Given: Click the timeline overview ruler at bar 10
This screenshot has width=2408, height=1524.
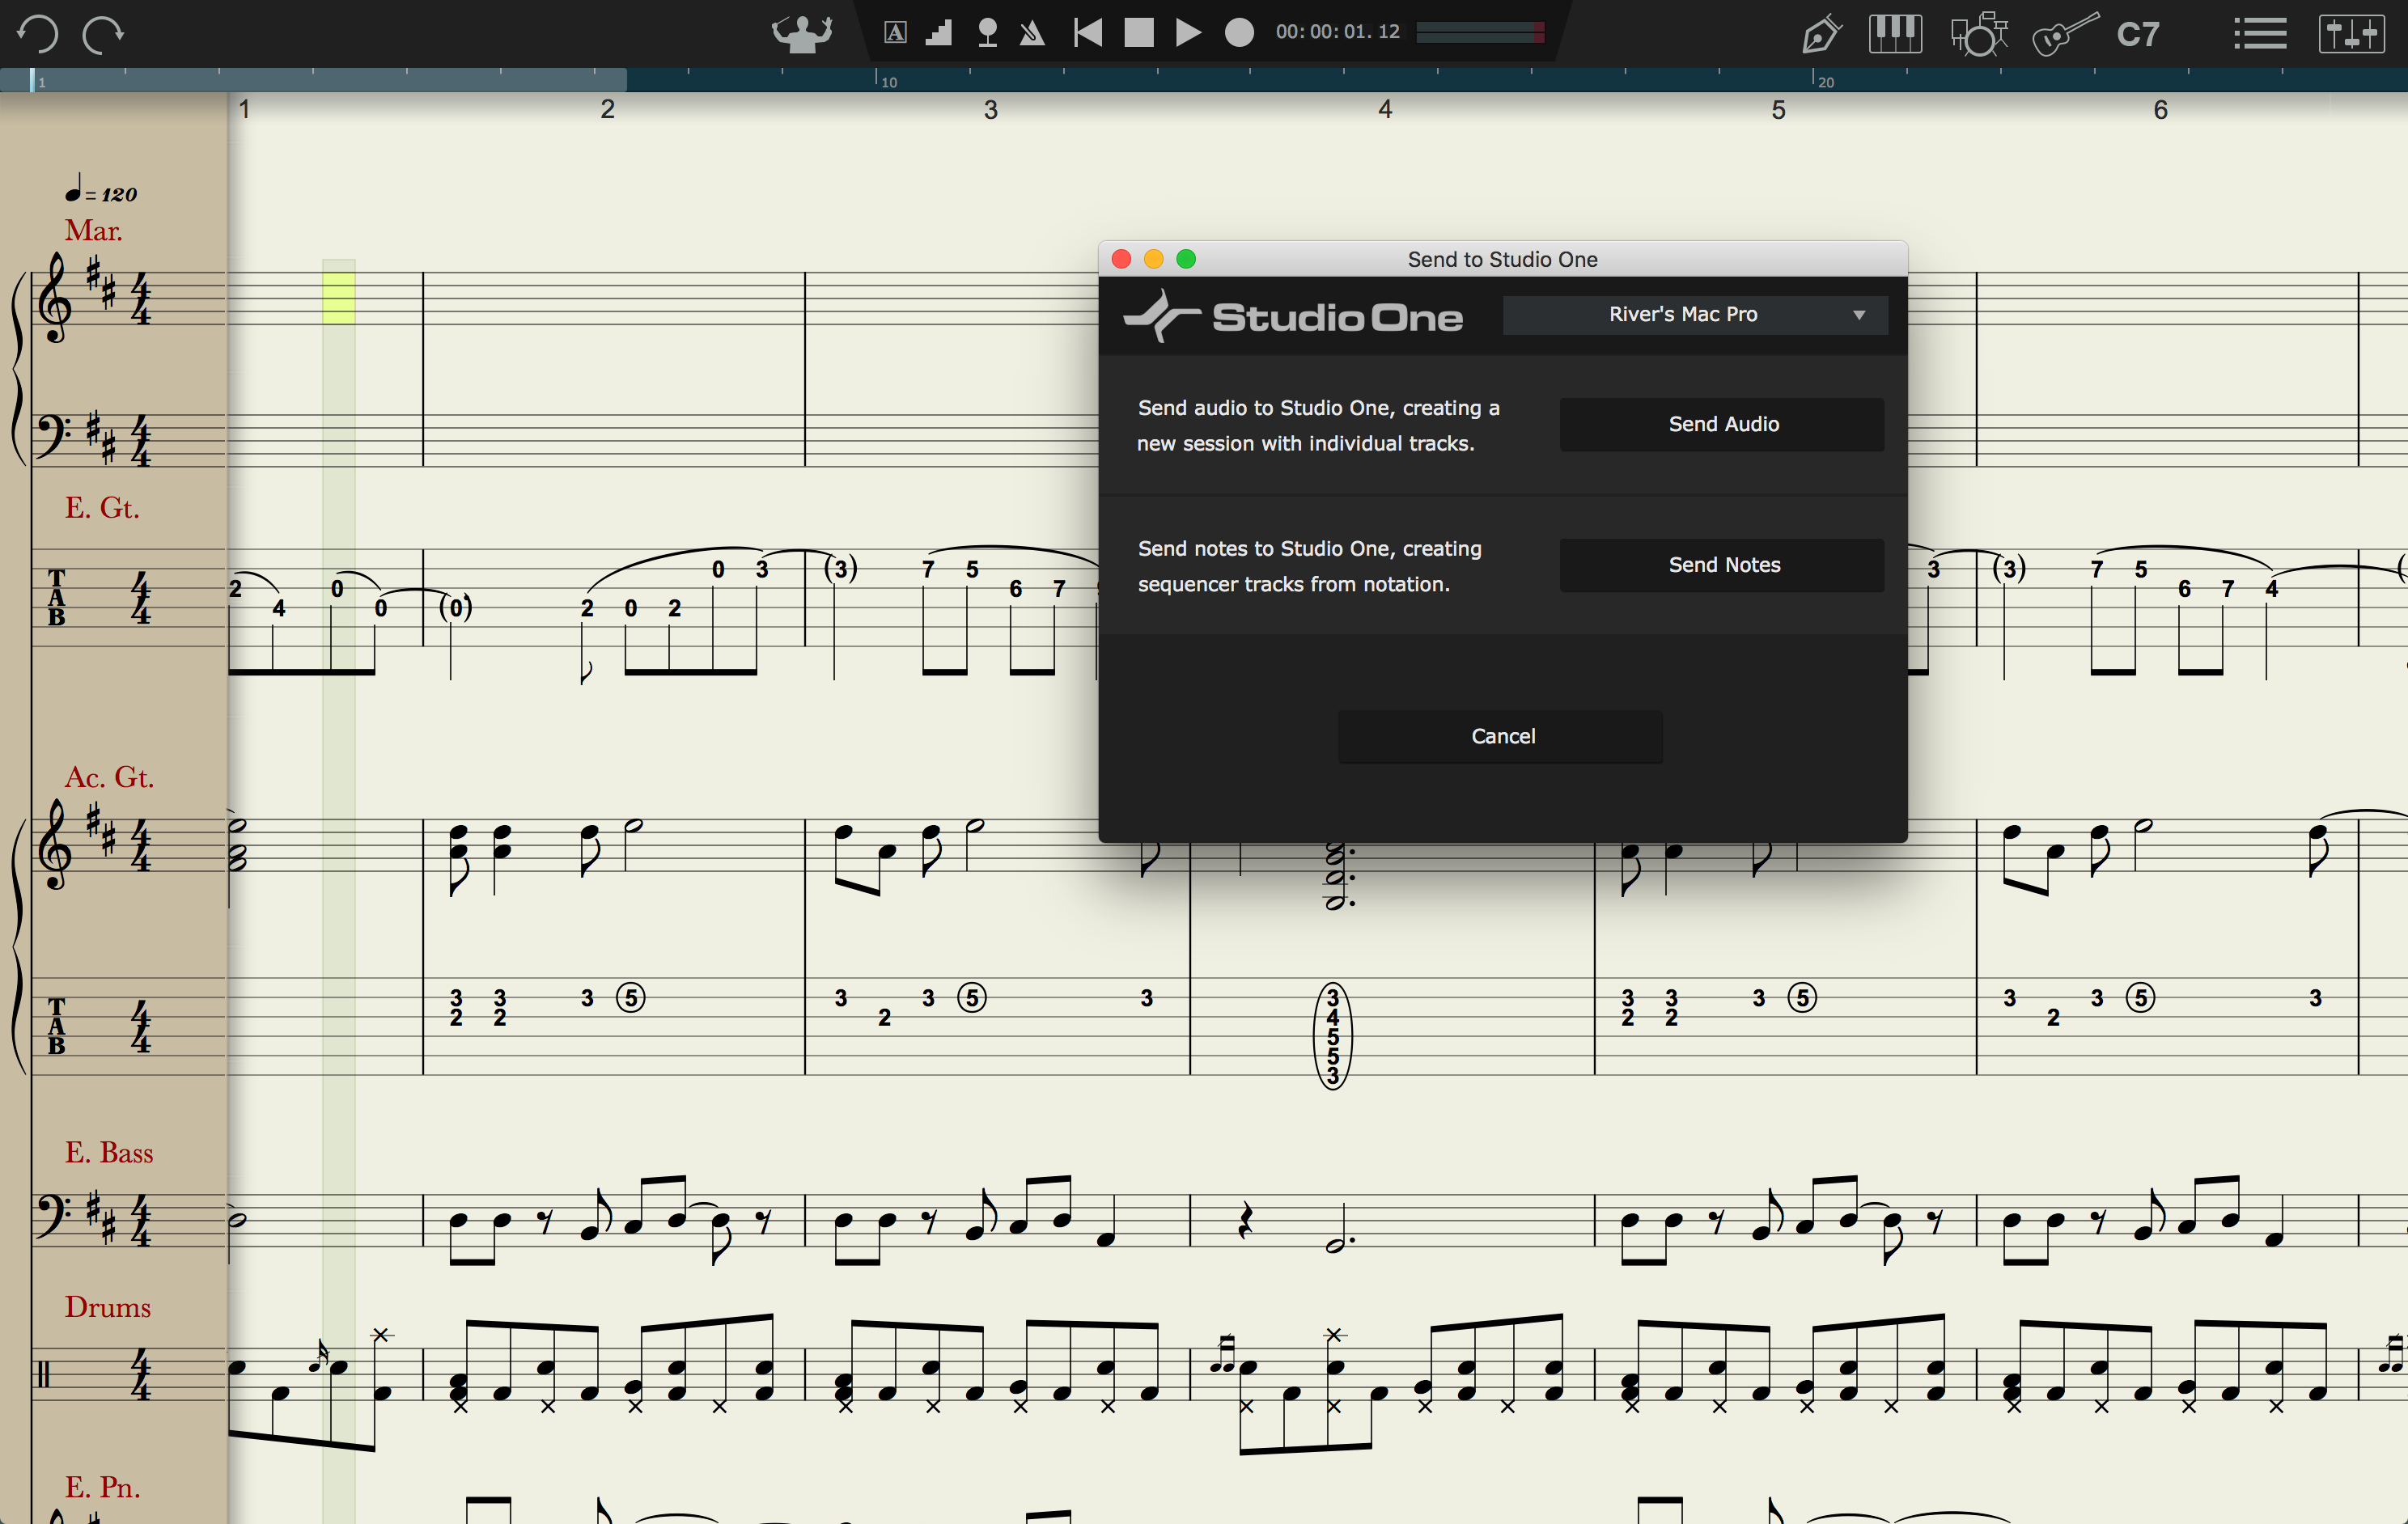Looking at the screenshot, I should point(877,80).
